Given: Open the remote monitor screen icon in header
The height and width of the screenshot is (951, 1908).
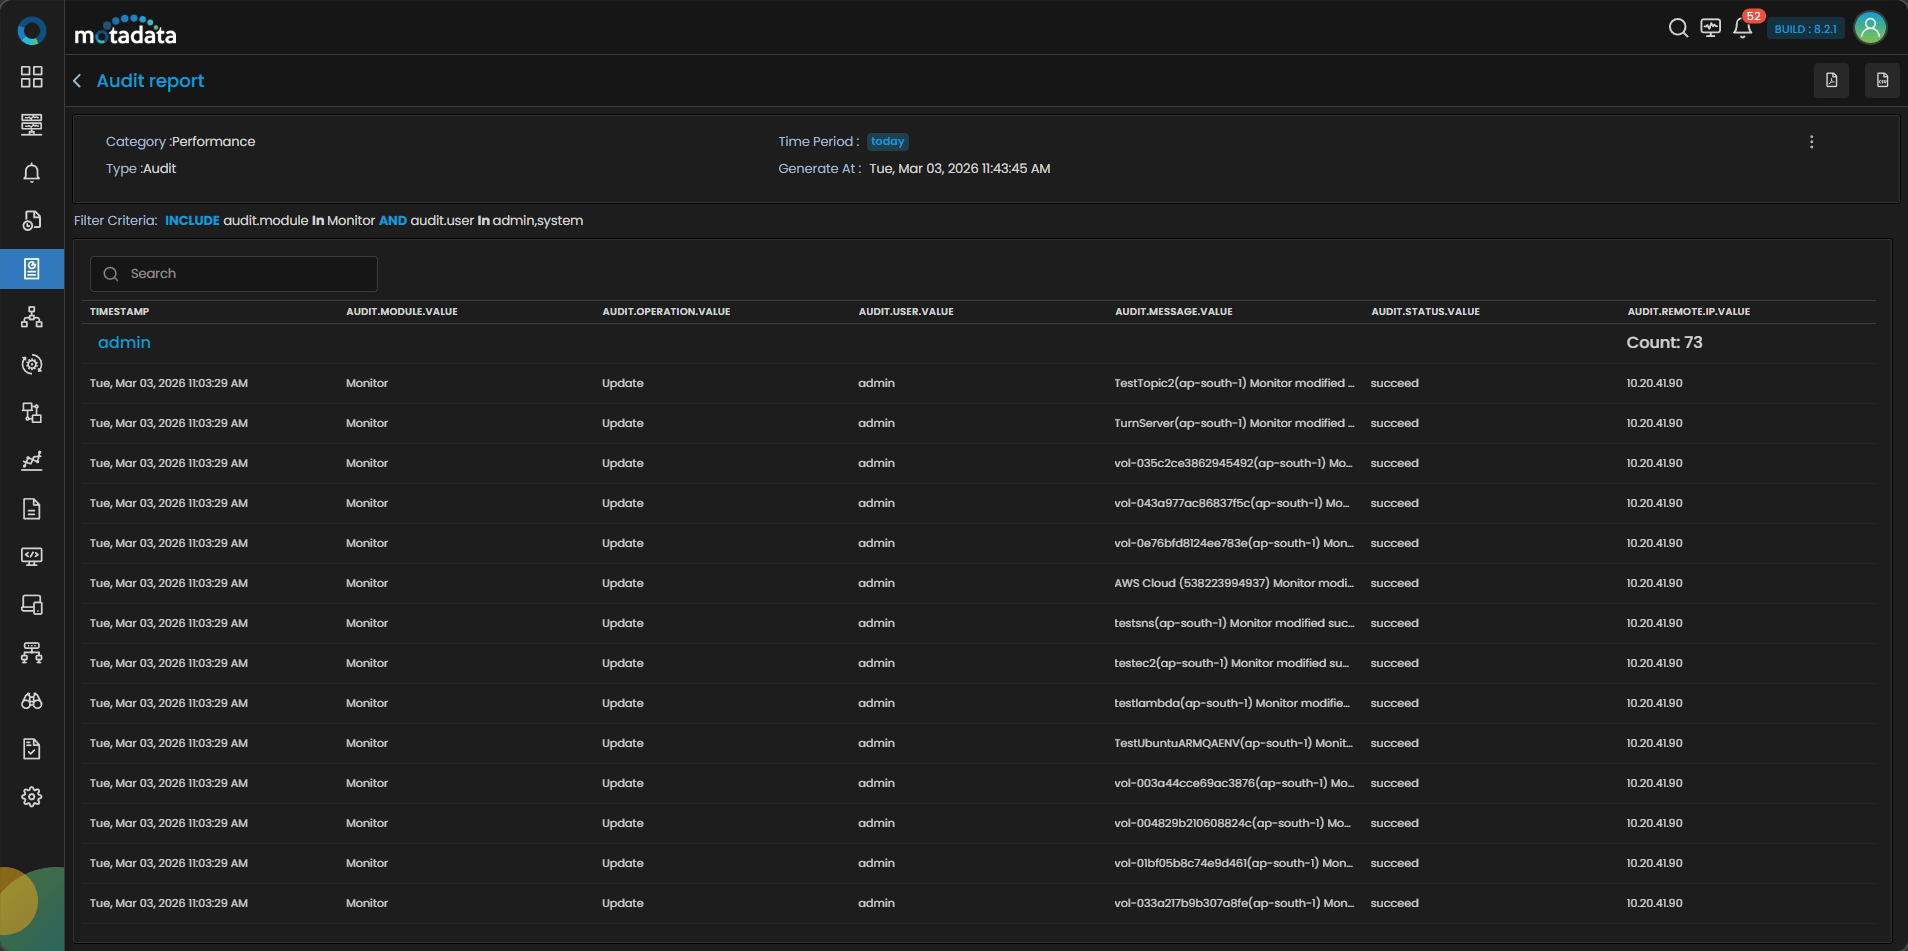Looking at the screenshot, I should point(1710,28).
